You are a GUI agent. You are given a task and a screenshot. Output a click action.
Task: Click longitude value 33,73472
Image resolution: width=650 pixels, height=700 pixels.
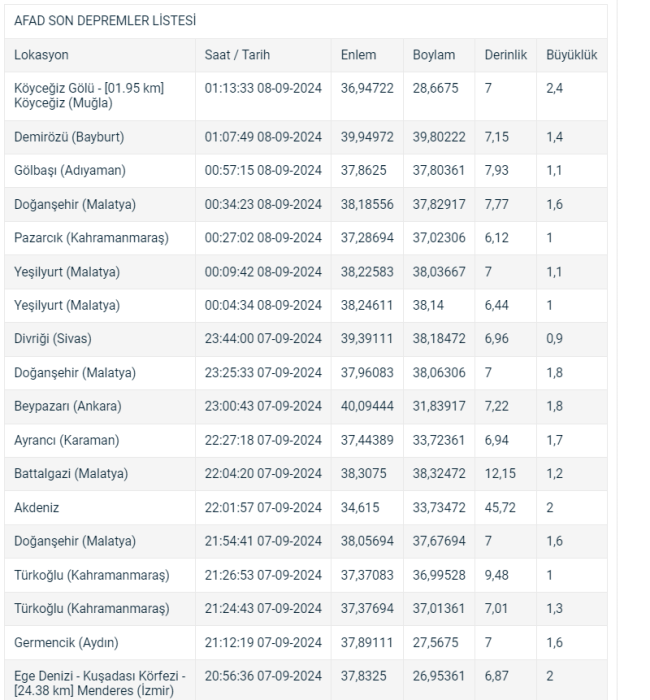(x=439, y=508)
